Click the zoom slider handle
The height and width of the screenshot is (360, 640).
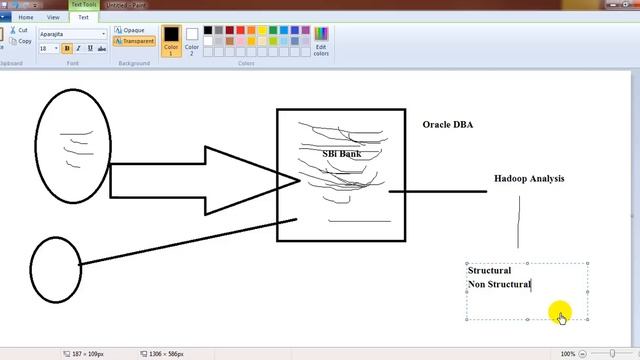tap(612, 353)
